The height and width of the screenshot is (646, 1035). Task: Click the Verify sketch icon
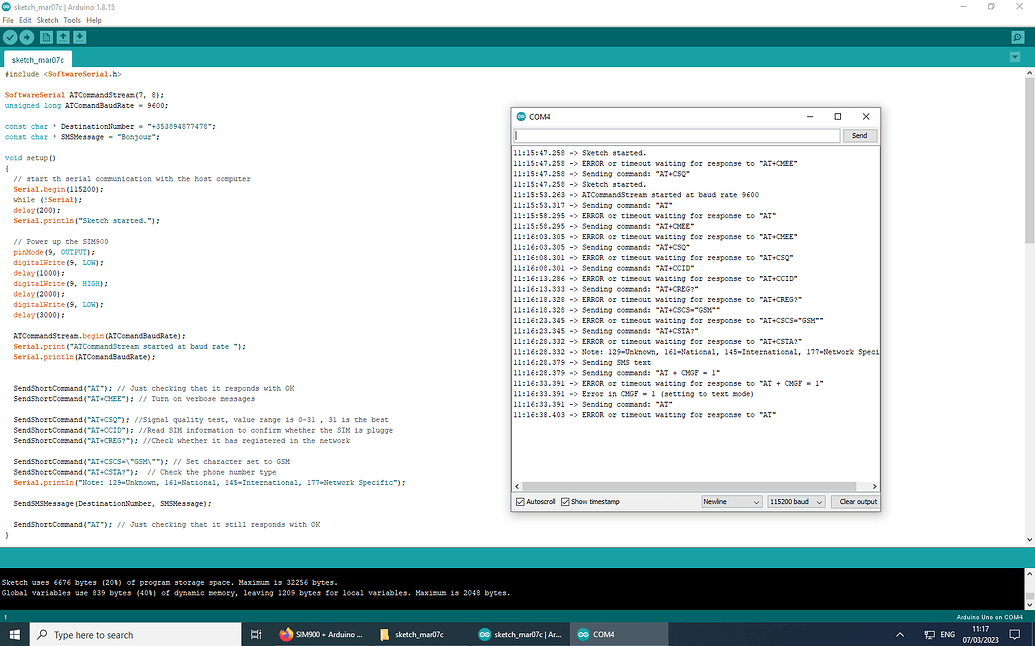9,37
